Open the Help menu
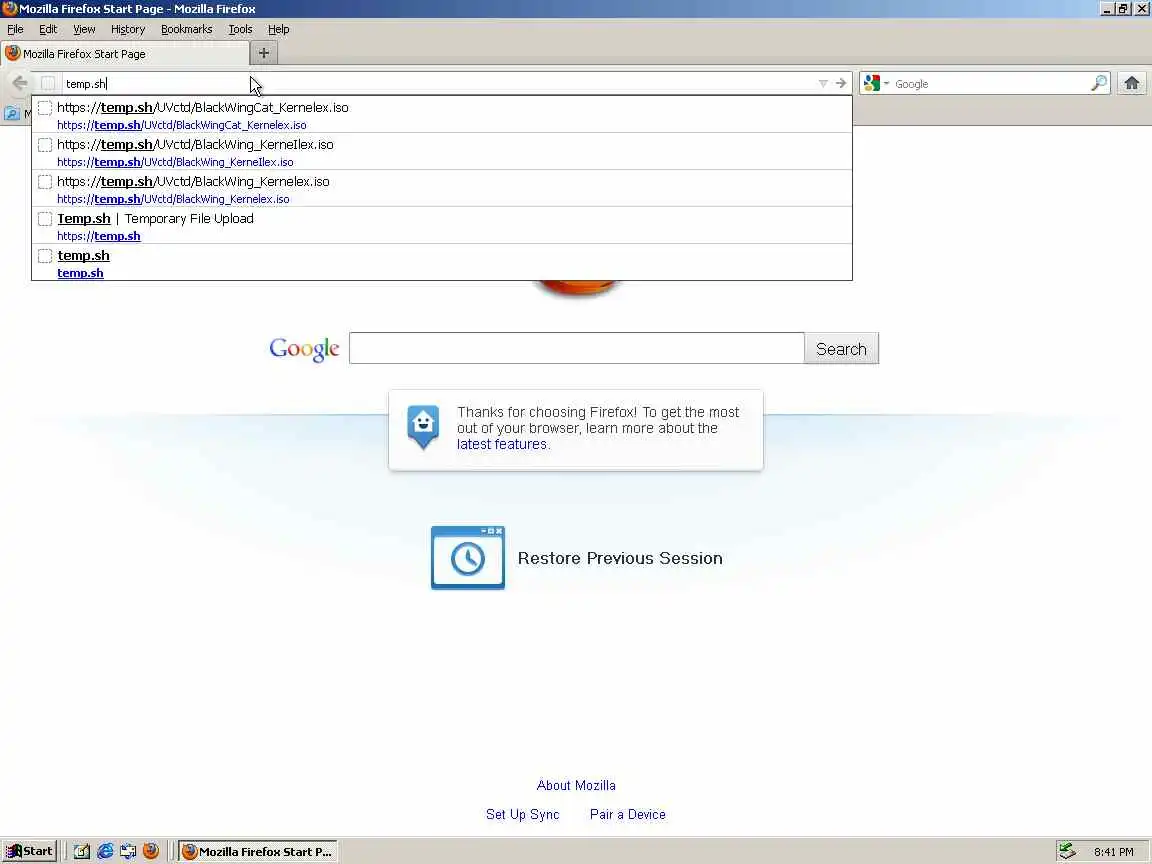Viewport: 1152px width, 864px height. pyautogui.click(x=278, y=29)
